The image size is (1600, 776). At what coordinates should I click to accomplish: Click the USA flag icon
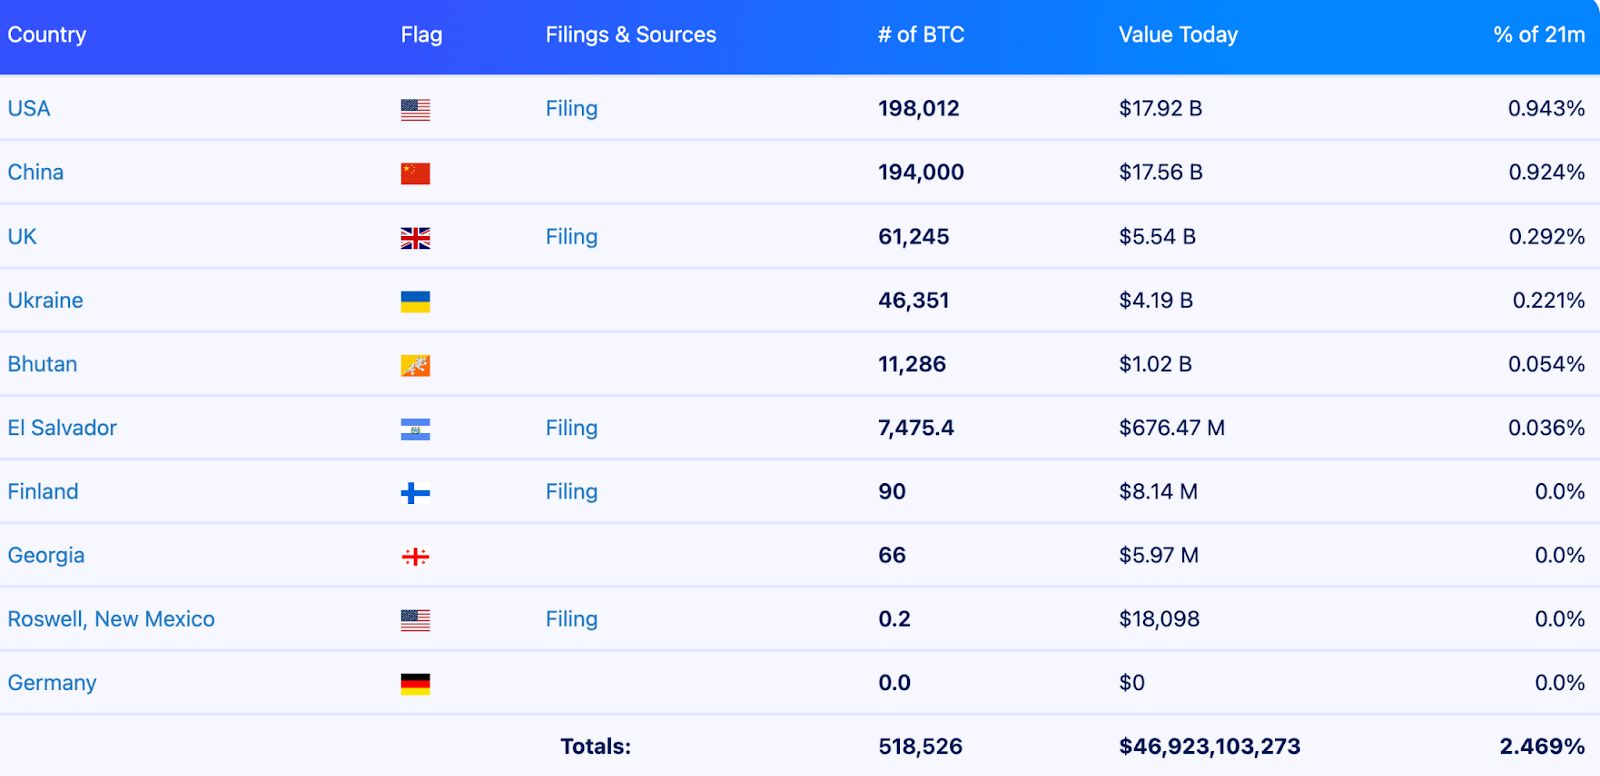coord(414,108)
